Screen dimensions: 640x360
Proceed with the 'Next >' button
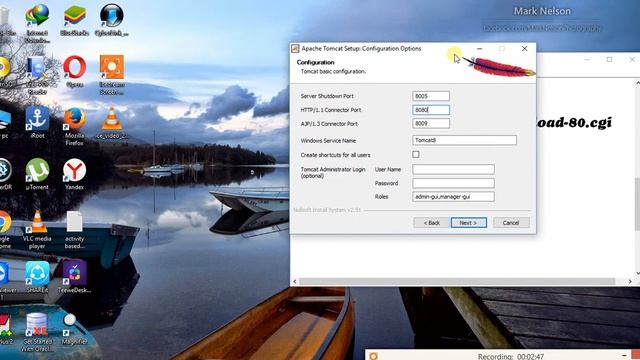(x=469, y=223)
